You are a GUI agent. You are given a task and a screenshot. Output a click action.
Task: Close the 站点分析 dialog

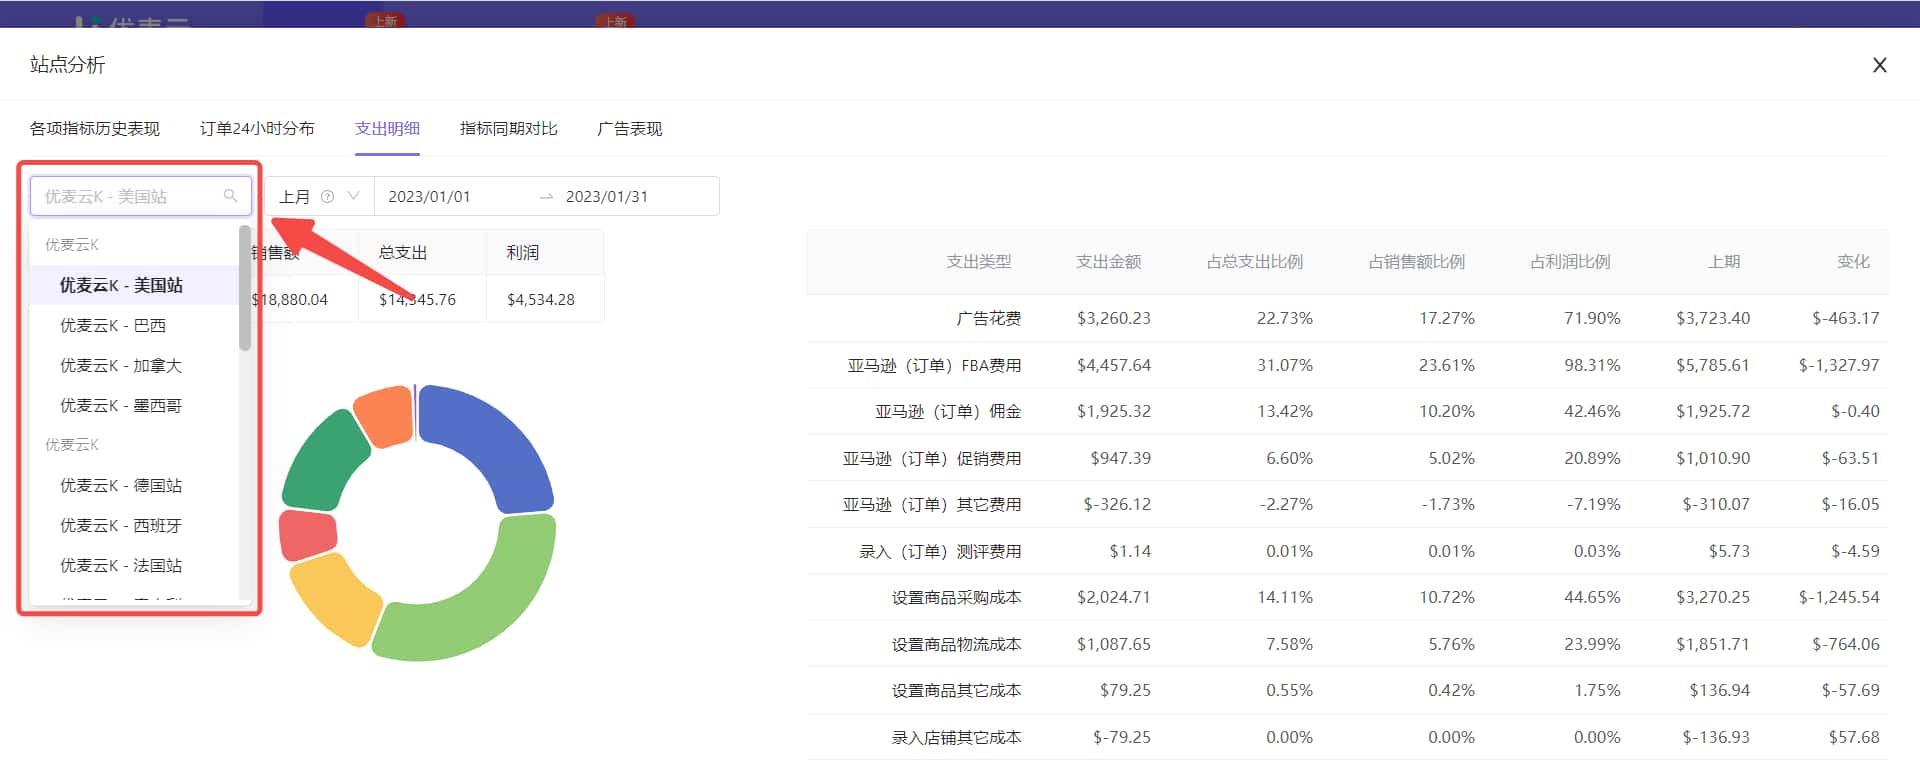pos(1880,65)
